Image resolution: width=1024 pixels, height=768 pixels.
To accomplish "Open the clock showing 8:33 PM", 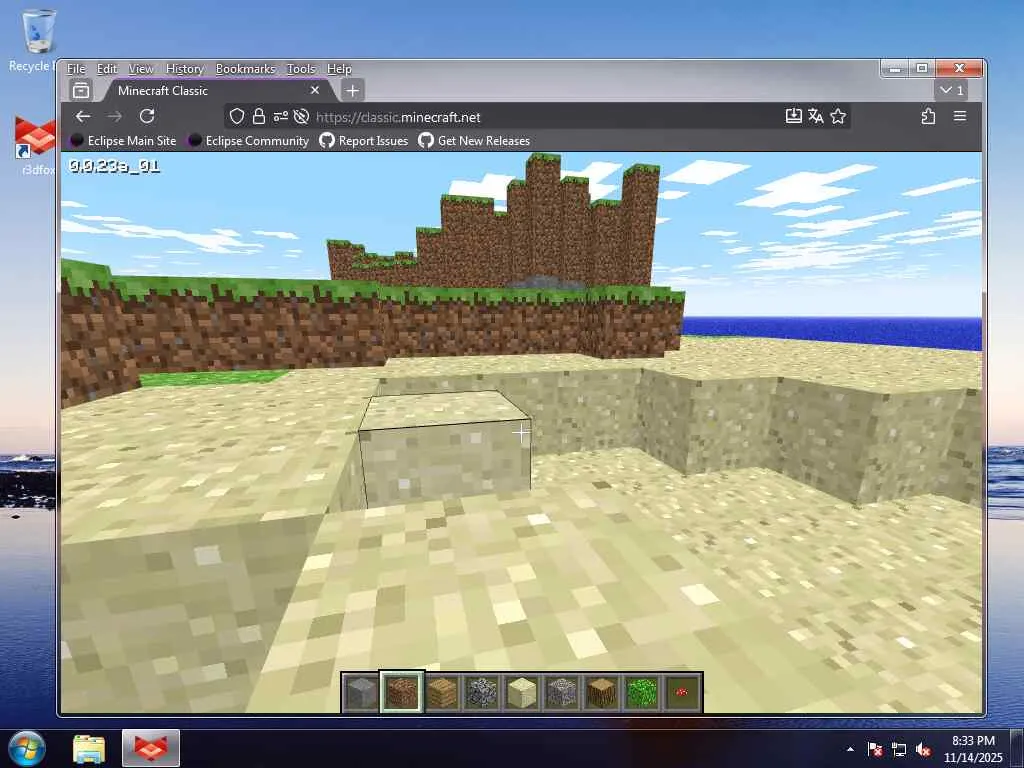I will pos(973,749).
